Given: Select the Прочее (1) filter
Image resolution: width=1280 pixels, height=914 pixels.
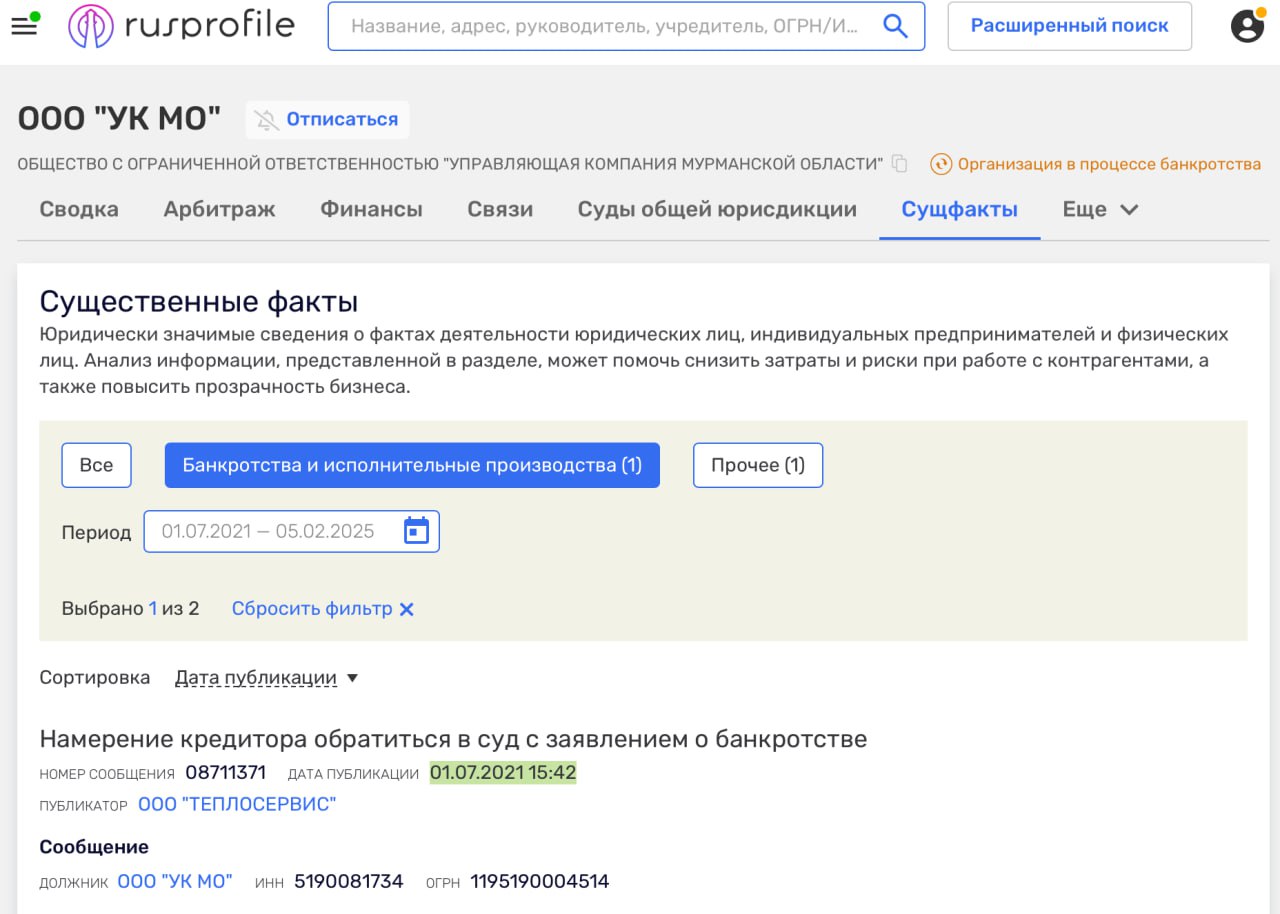Looking at the screenshot, I should pos(758,465).
